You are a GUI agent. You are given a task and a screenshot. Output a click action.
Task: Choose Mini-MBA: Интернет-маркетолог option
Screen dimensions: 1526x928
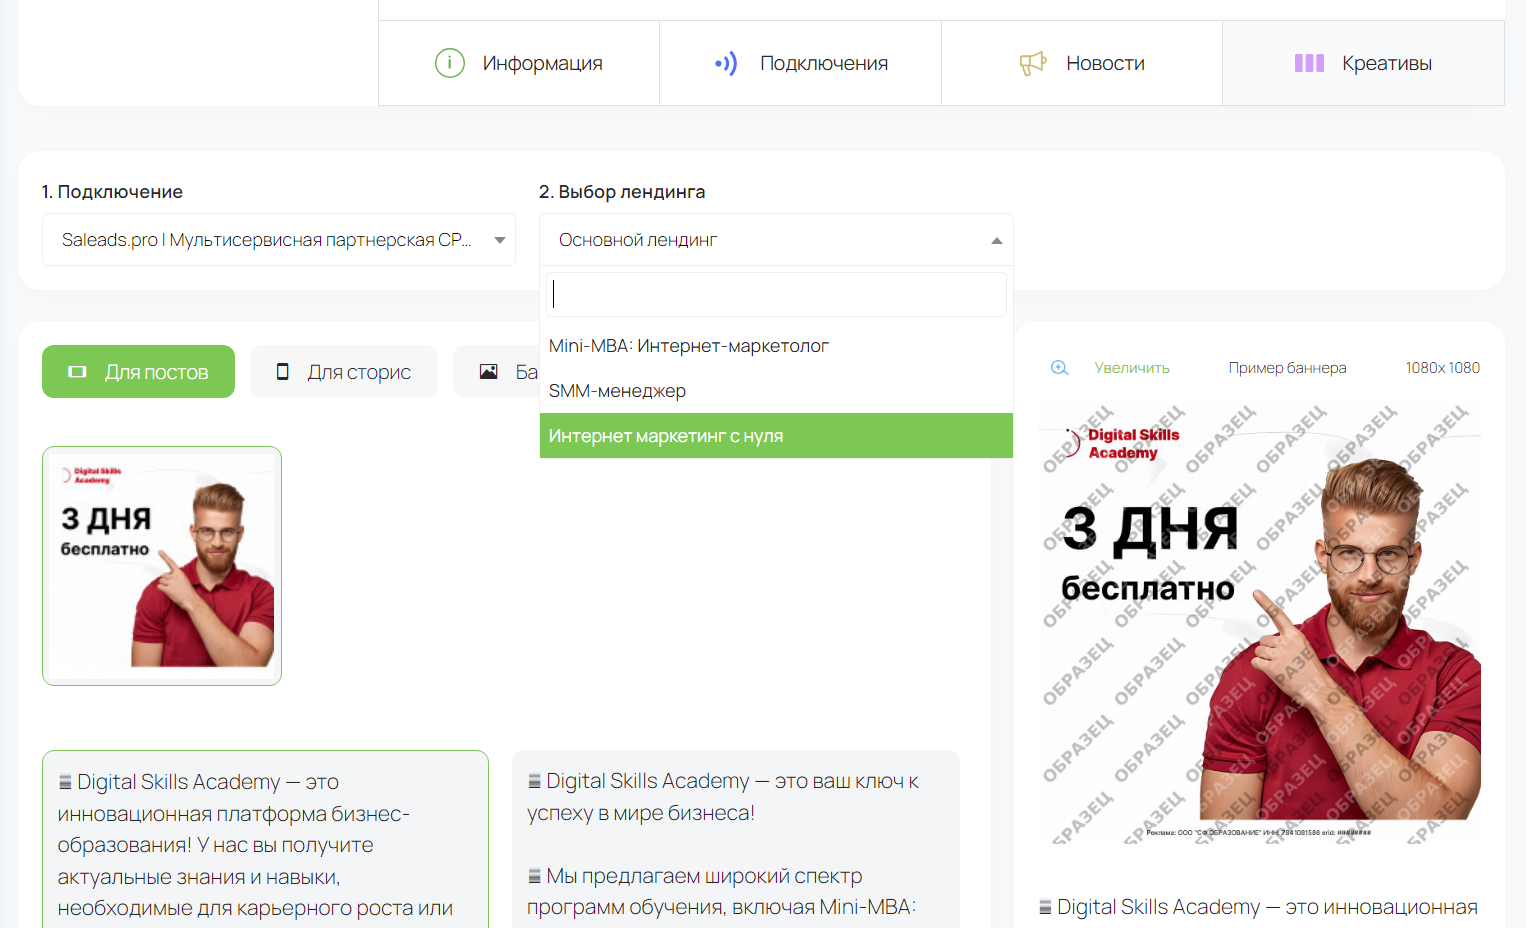776,346
